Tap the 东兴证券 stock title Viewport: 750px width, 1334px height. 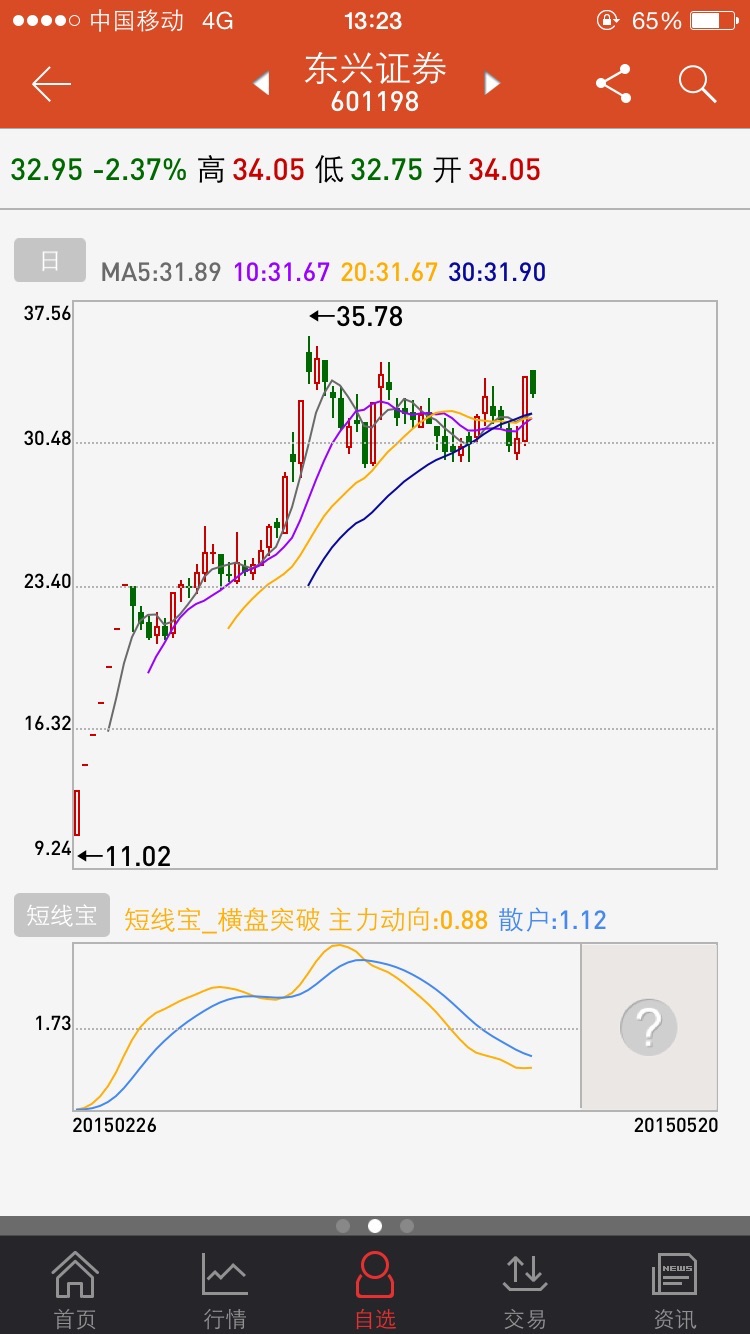click(x=375, y=69)
